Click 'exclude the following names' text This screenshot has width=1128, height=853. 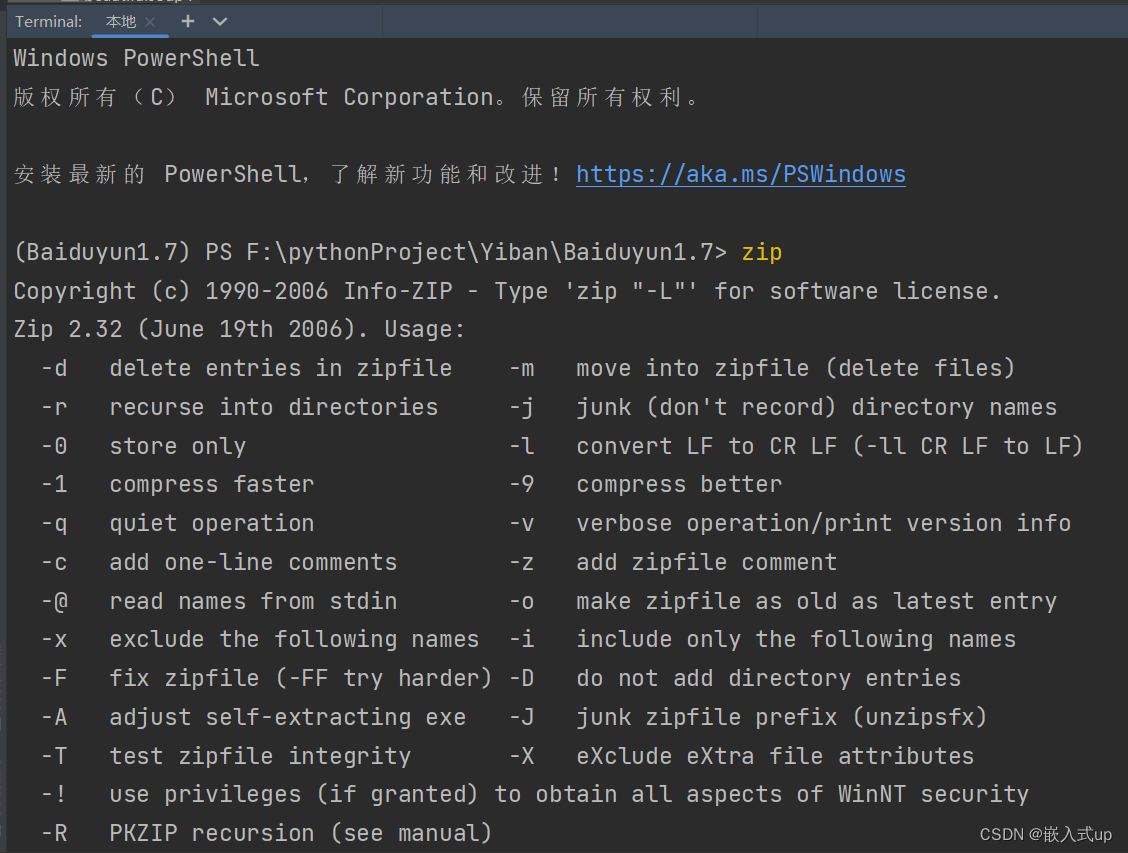coord(294,639)
